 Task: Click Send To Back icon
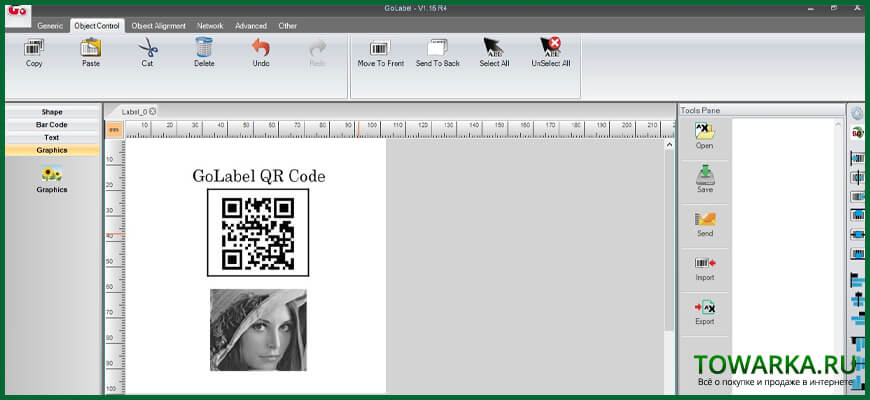[438, 47]
